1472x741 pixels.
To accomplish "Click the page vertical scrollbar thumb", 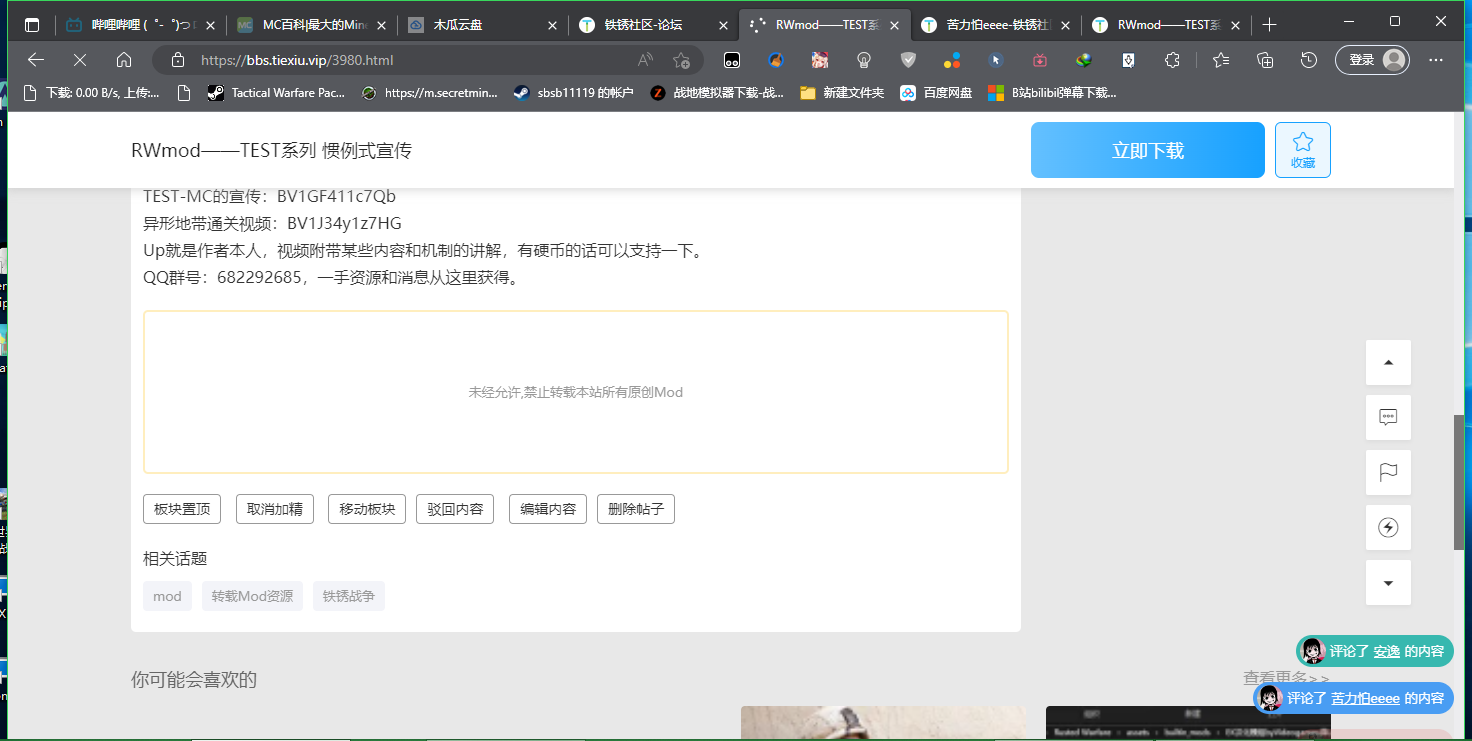I will 1458,480.
